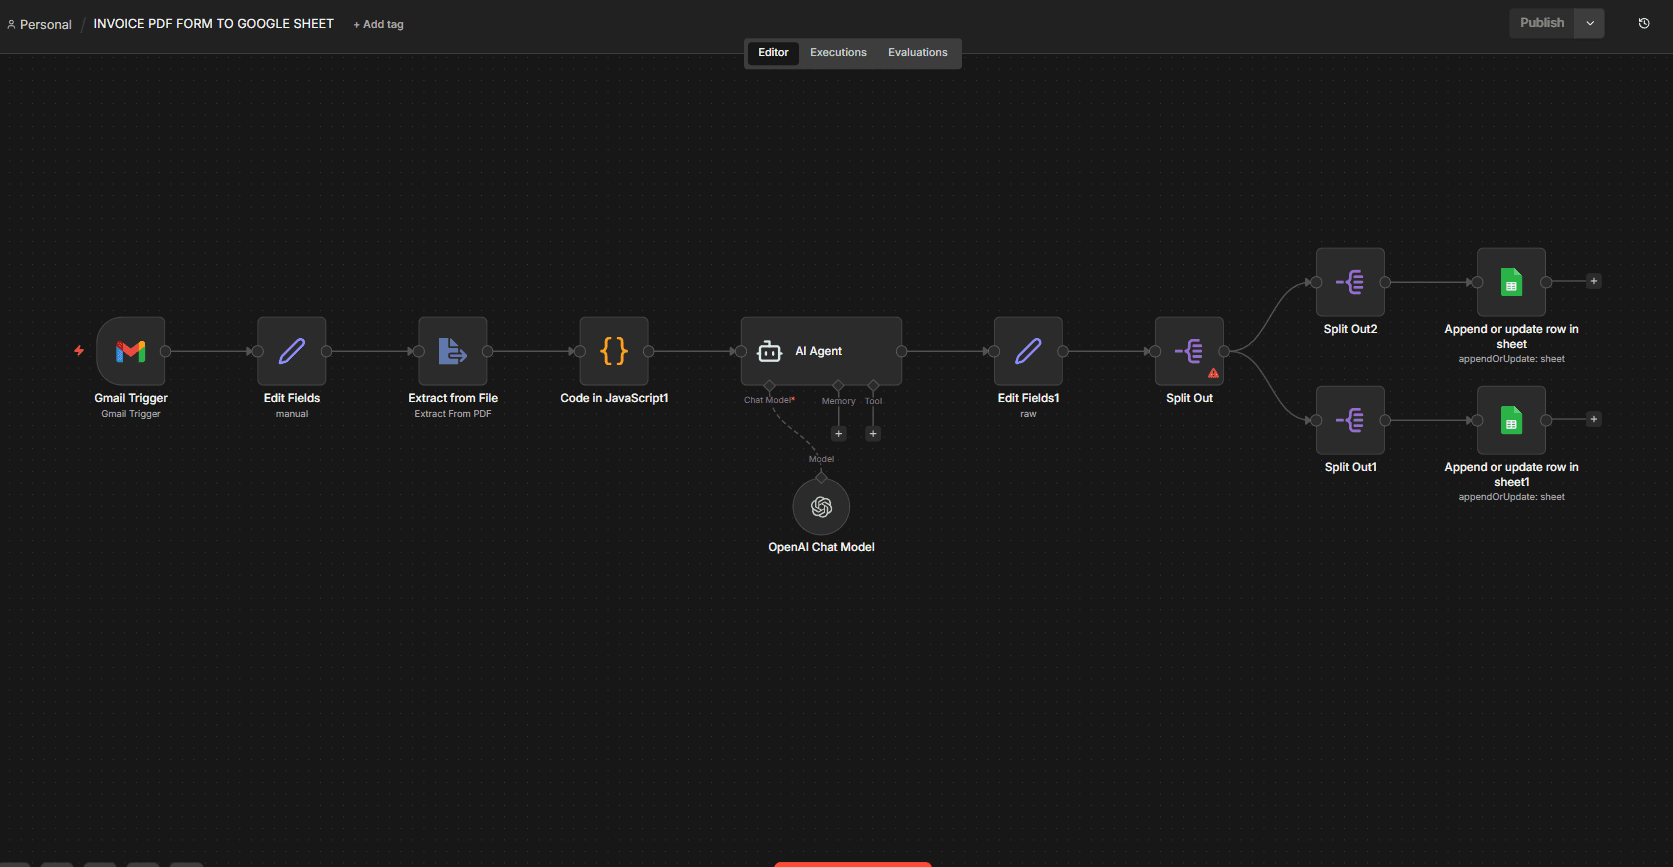Image resolution: width=1673 pixels, height=867 pixels.
Task: Open the Gmail Trigger node
Action: tap(131, 351)
